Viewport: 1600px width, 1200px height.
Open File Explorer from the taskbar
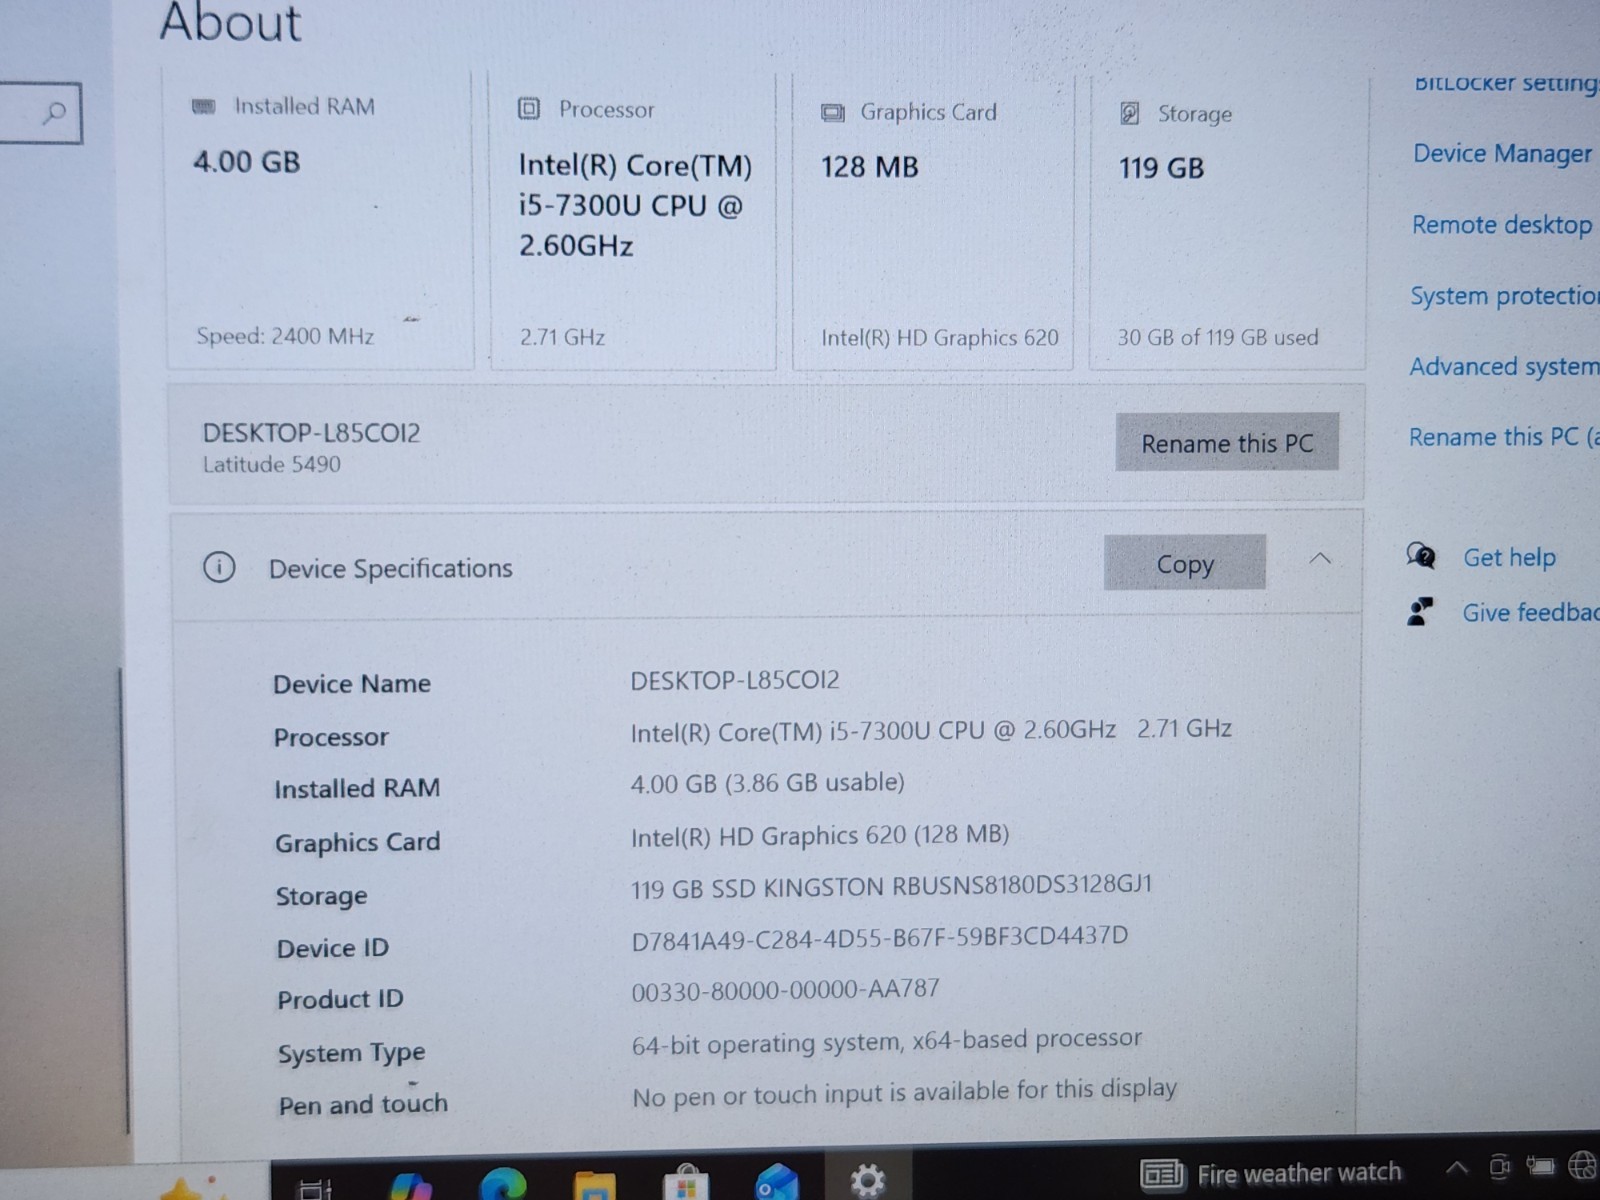[x=594, y=1185]
